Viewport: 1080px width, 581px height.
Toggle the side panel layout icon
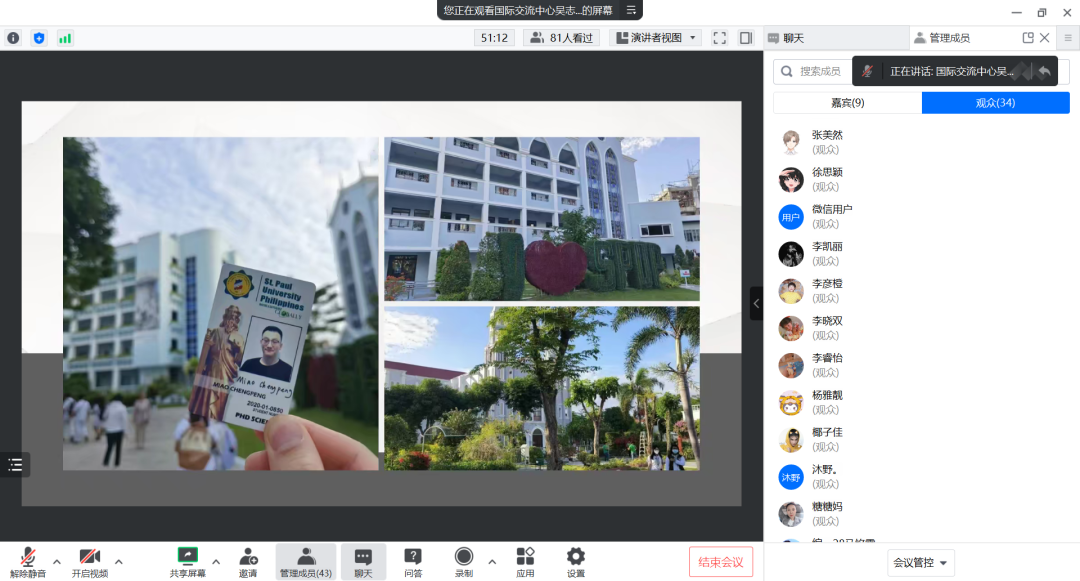pyautogui.click(x=746, y=38)
